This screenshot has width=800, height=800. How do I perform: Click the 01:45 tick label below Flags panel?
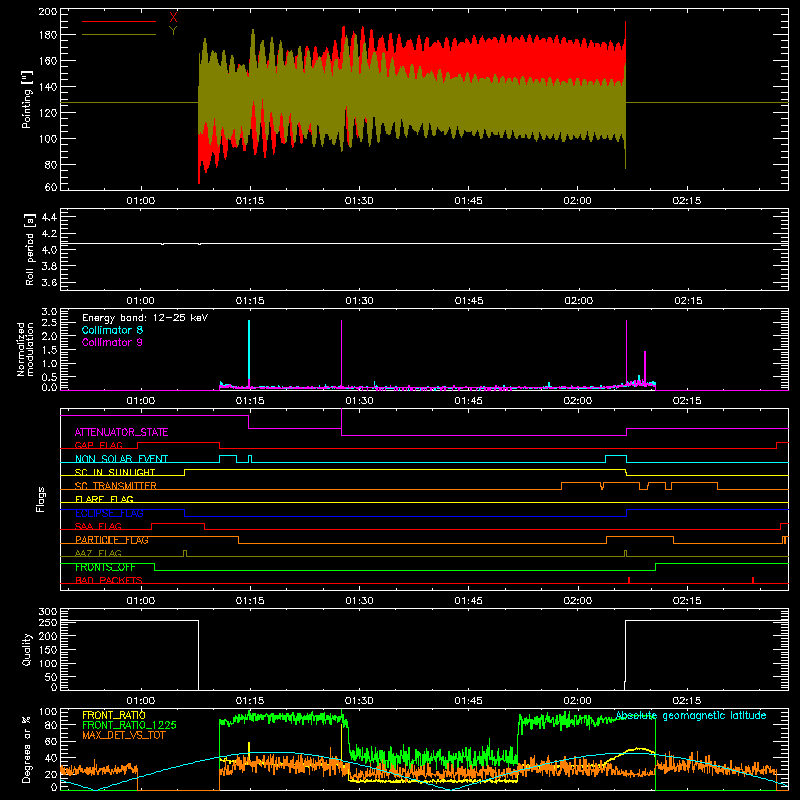point(468,601)
